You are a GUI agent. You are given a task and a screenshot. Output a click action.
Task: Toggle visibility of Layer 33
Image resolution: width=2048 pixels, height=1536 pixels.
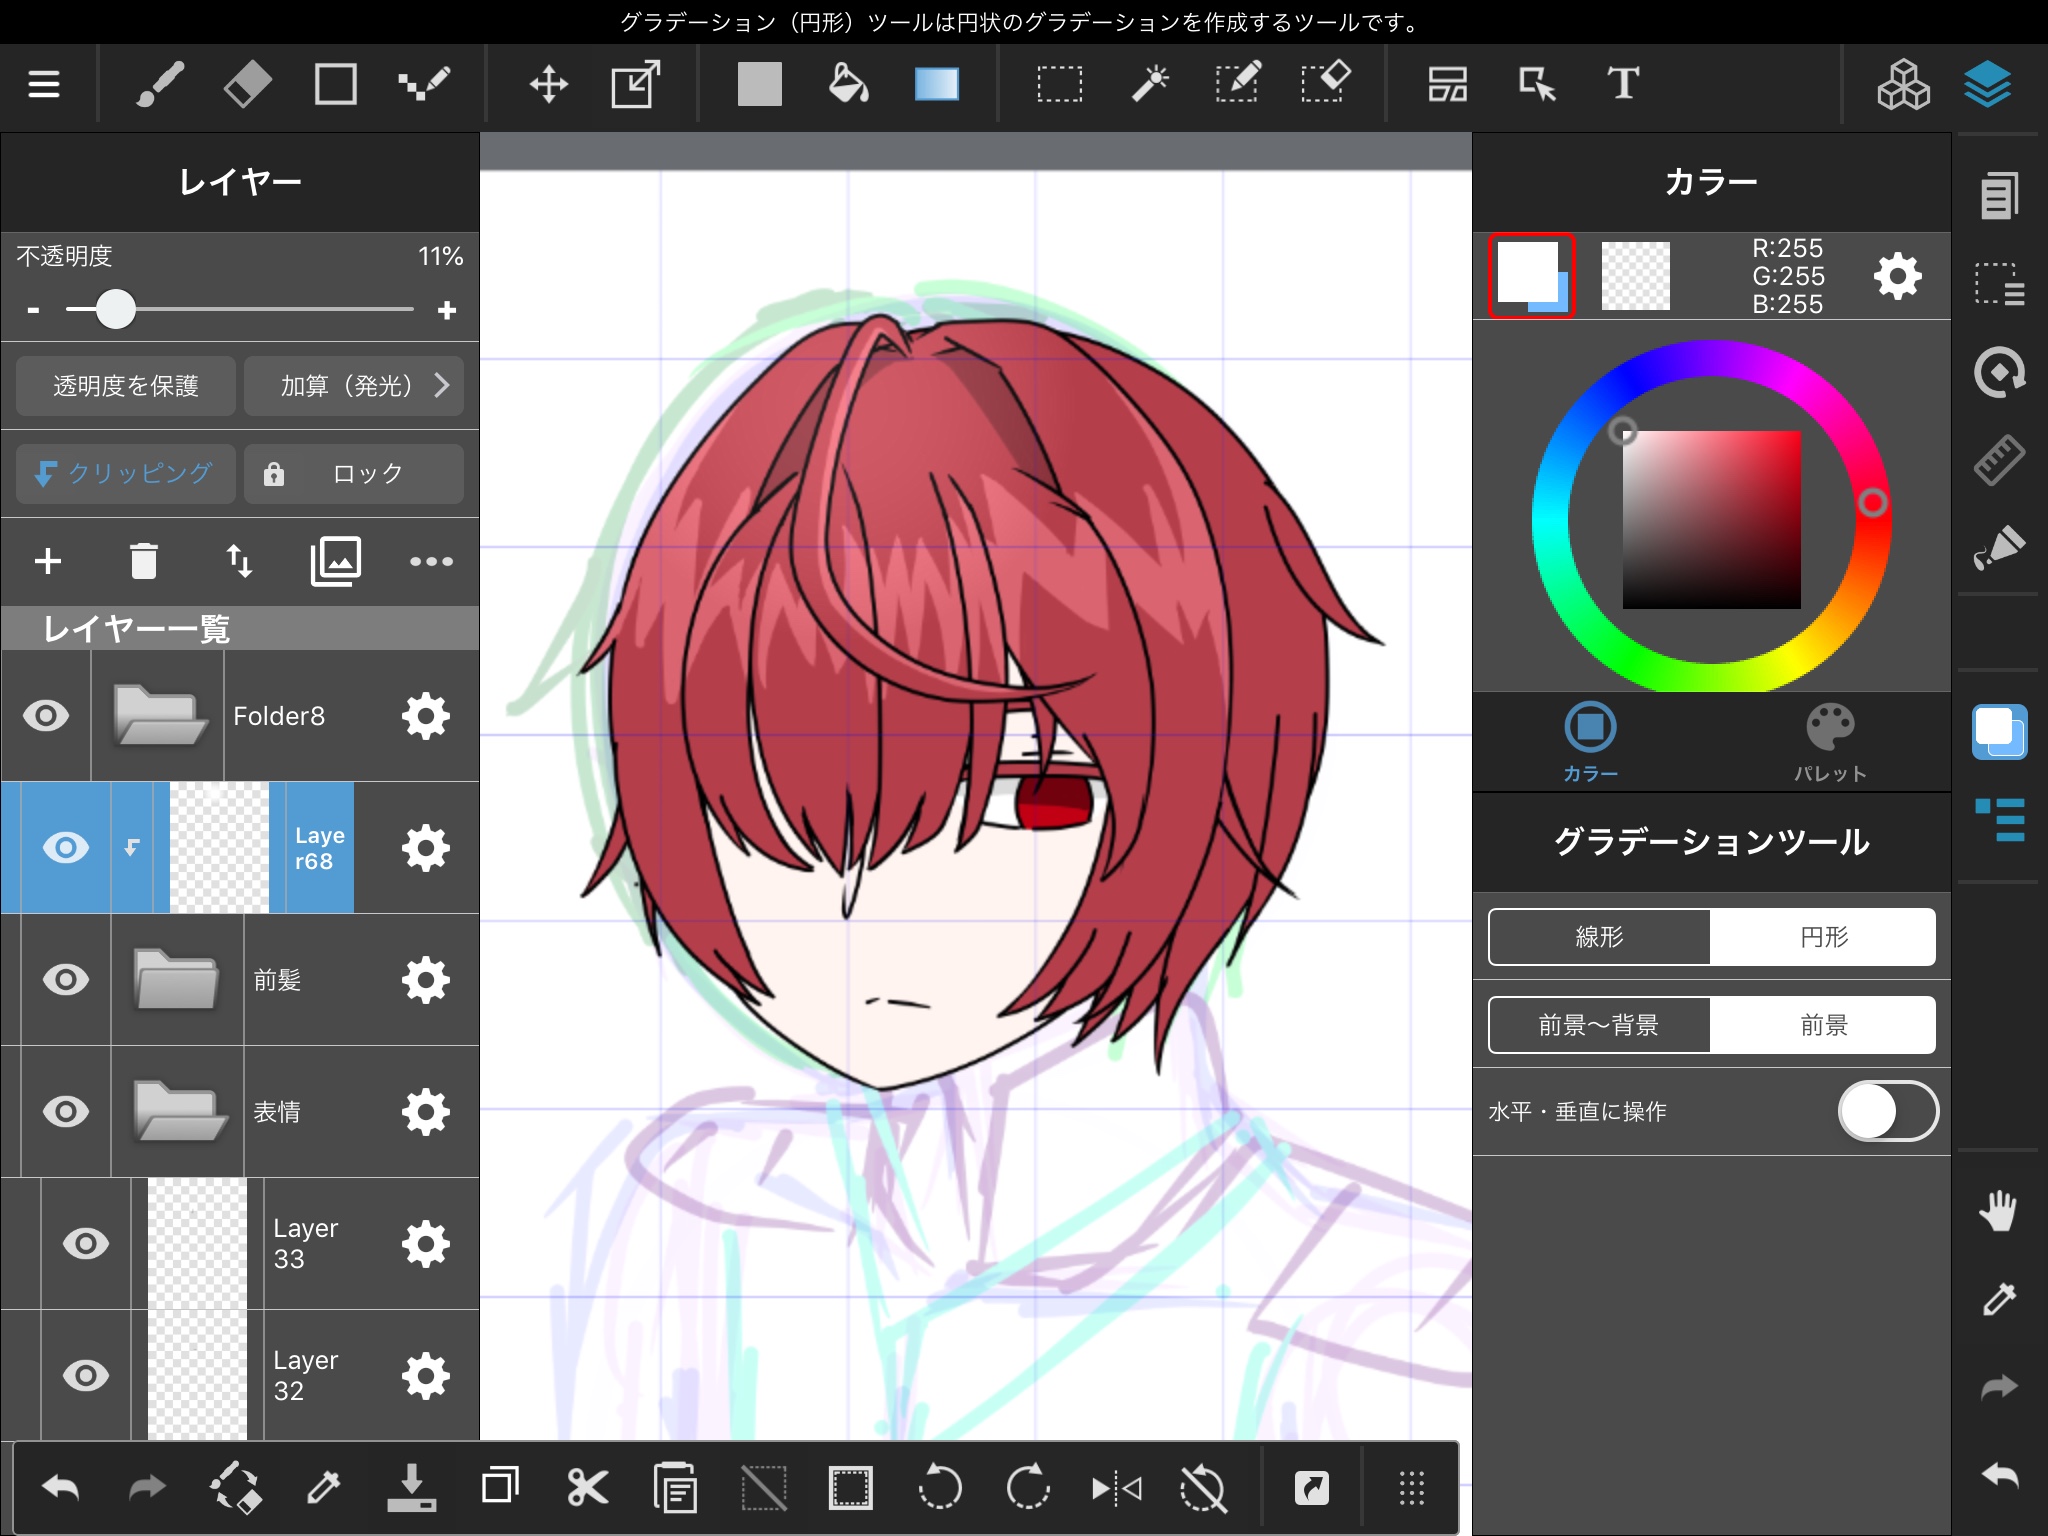[86, 1244]
